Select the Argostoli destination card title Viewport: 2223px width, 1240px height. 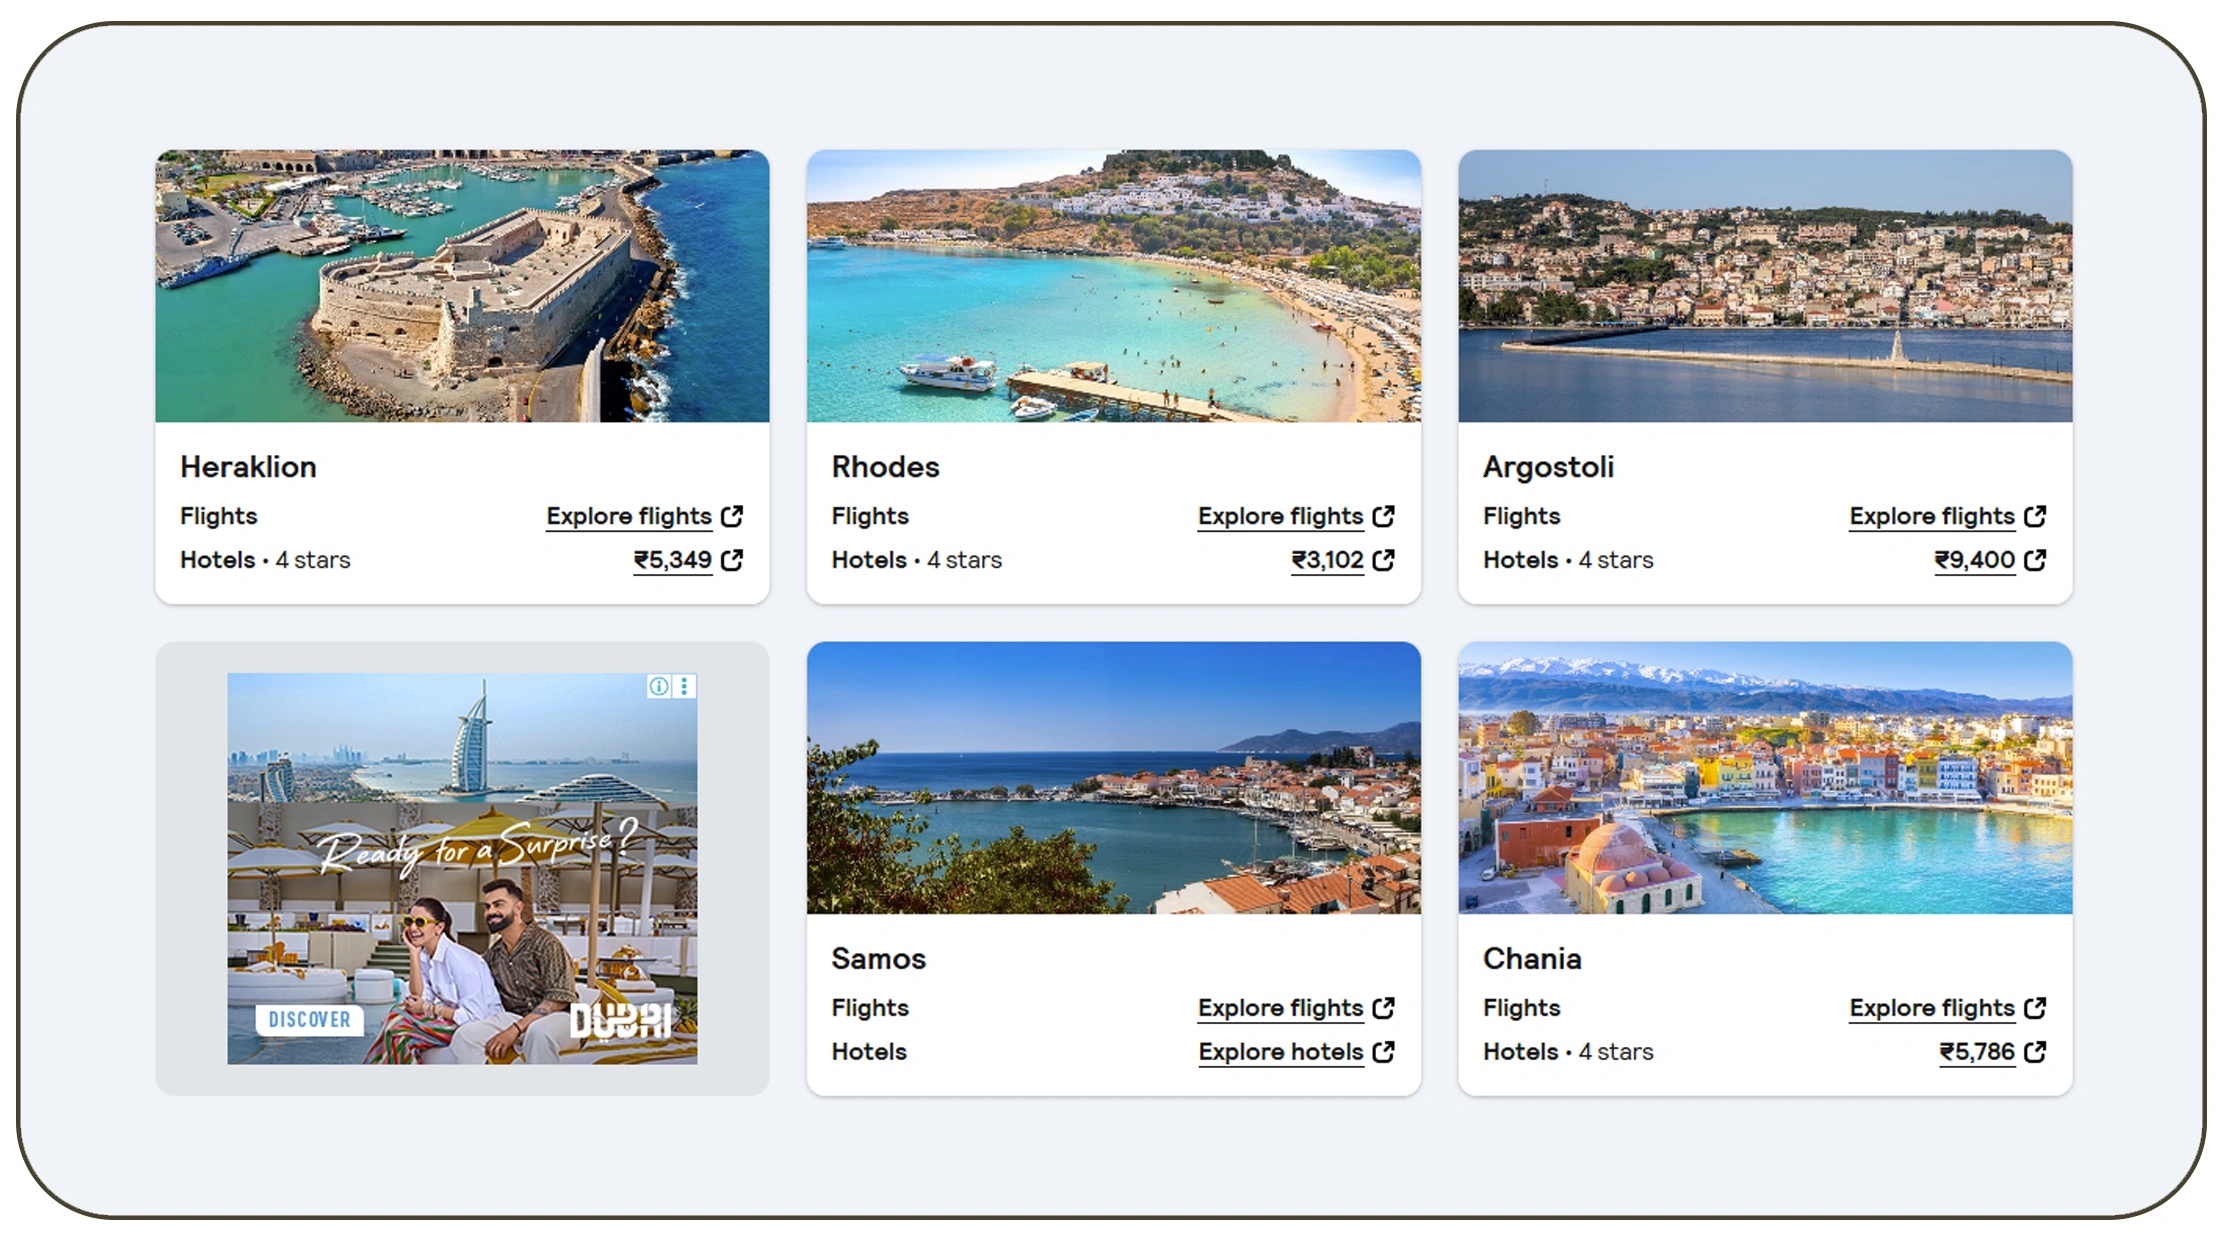pyautogui.click(x=1548, y=466)
